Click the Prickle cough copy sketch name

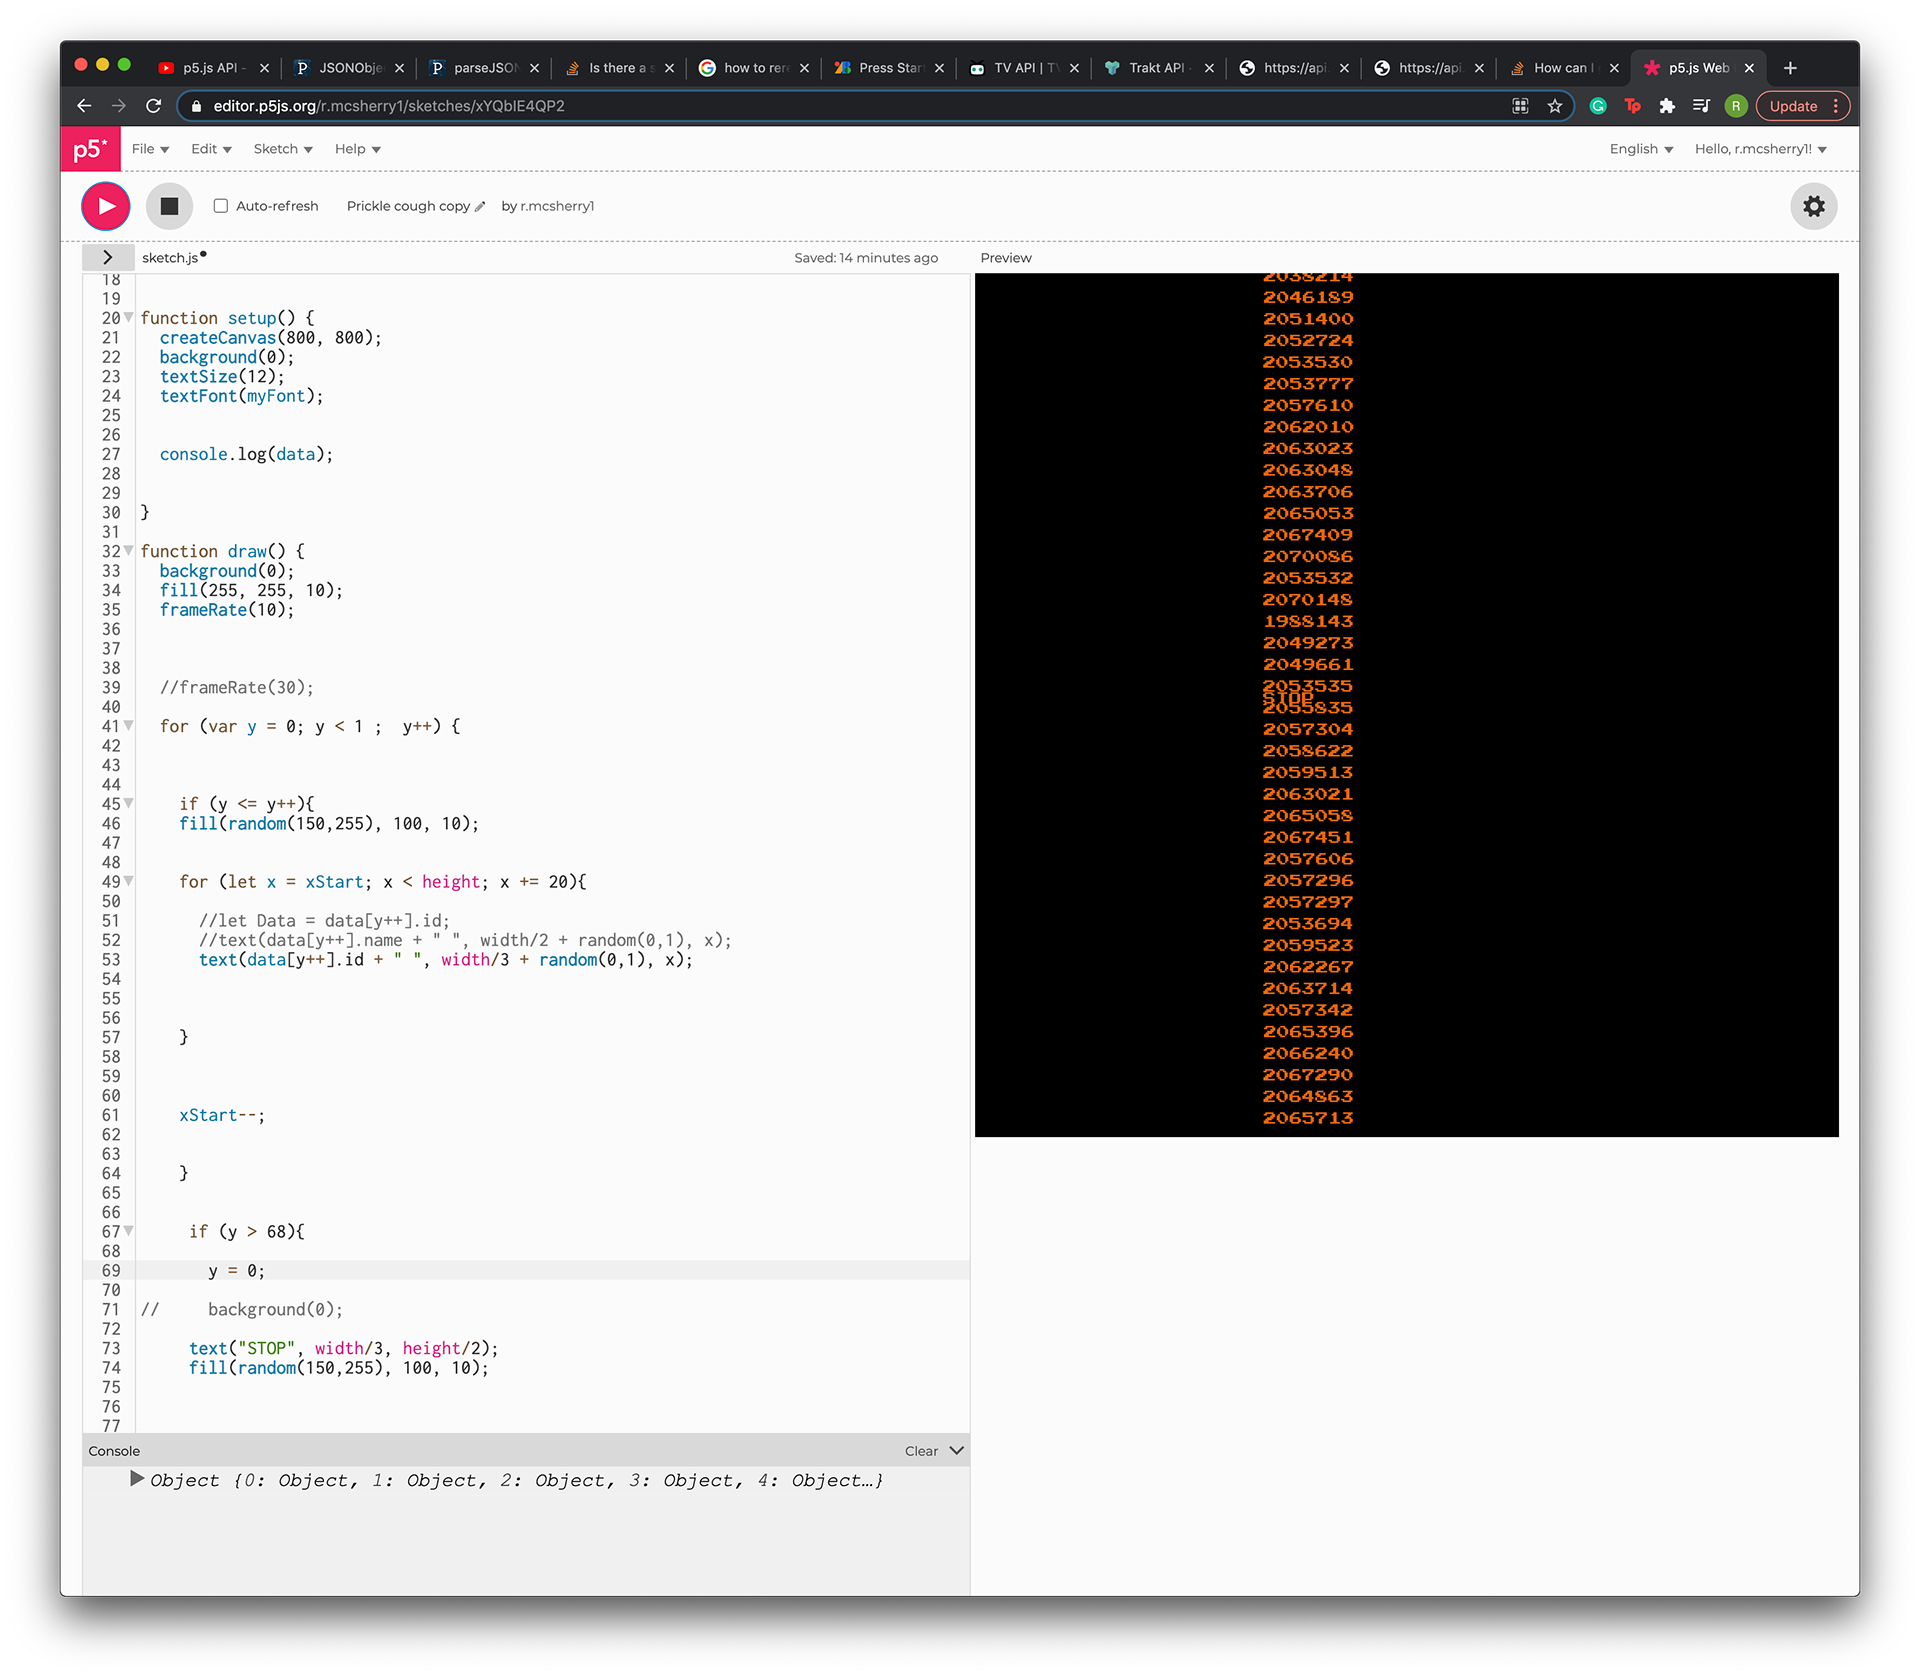(x=408, y=206)
